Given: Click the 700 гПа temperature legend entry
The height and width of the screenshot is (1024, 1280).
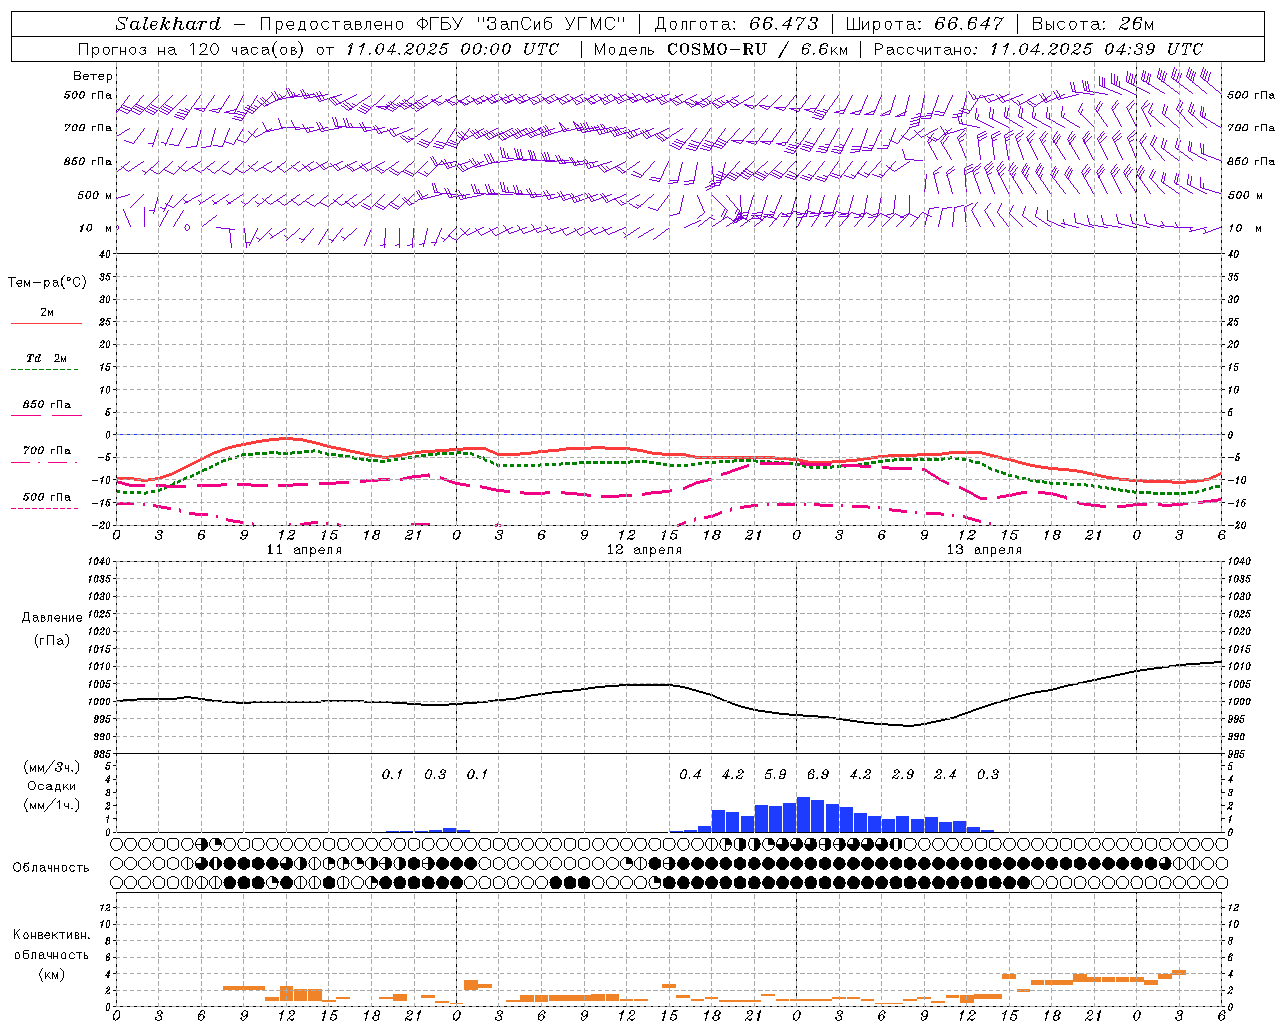Looking at the screenshot, I should (46, 450).
